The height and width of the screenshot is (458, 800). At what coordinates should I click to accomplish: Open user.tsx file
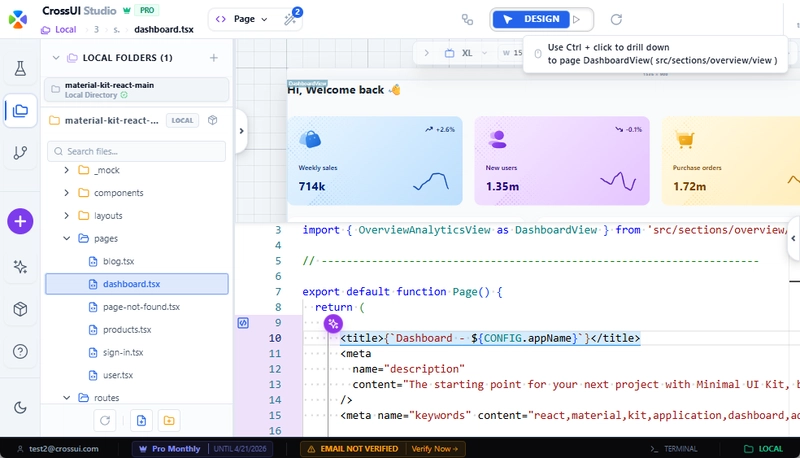[x=118, y=375]
